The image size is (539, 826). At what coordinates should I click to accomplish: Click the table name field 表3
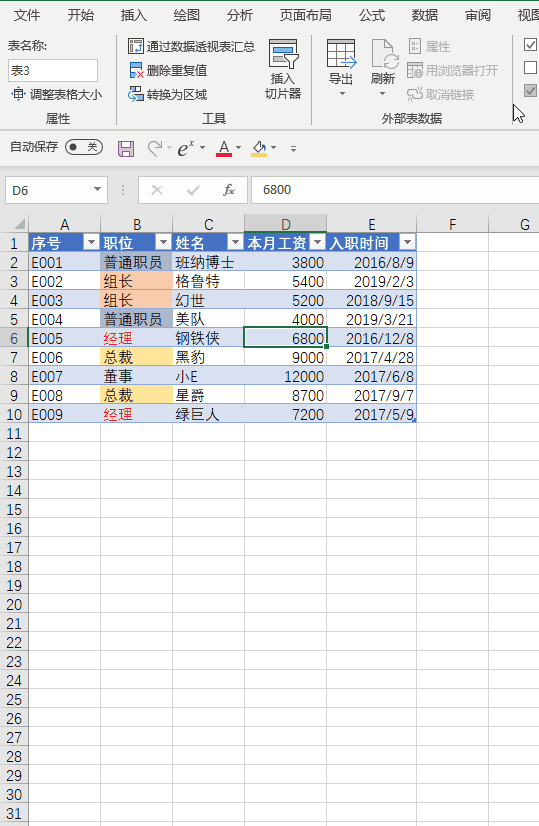pos(53,70)
